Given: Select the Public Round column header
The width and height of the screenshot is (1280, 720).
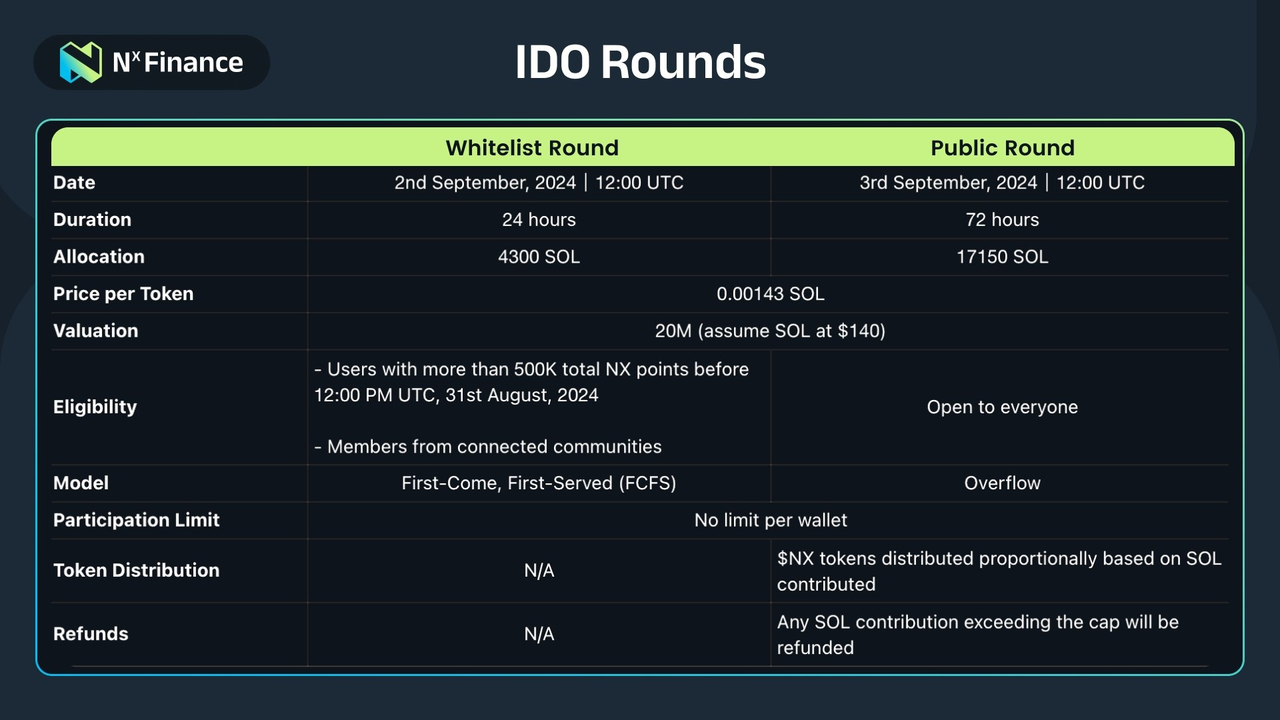Looking at the screenshot, I should (x=1002, y=148).
